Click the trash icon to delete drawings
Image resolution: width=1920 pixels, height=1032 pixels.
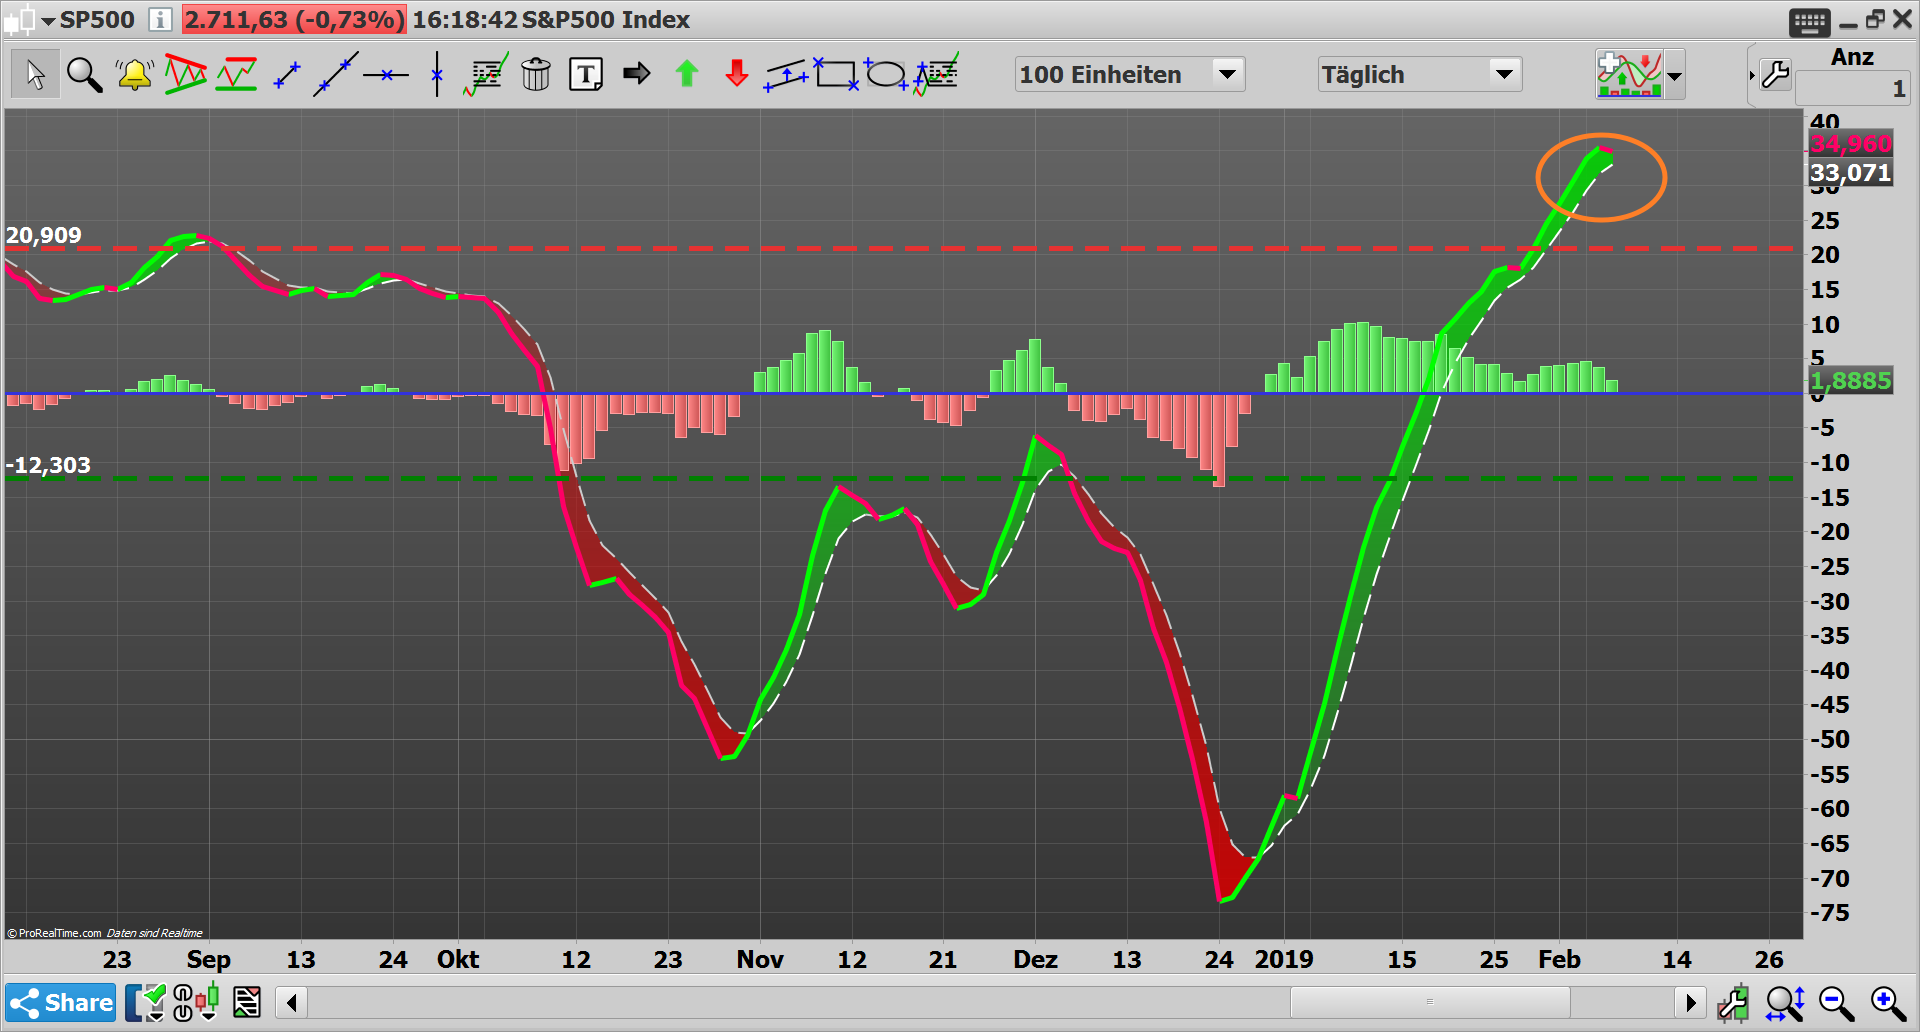pyautogui.click(x=537, y=73)
